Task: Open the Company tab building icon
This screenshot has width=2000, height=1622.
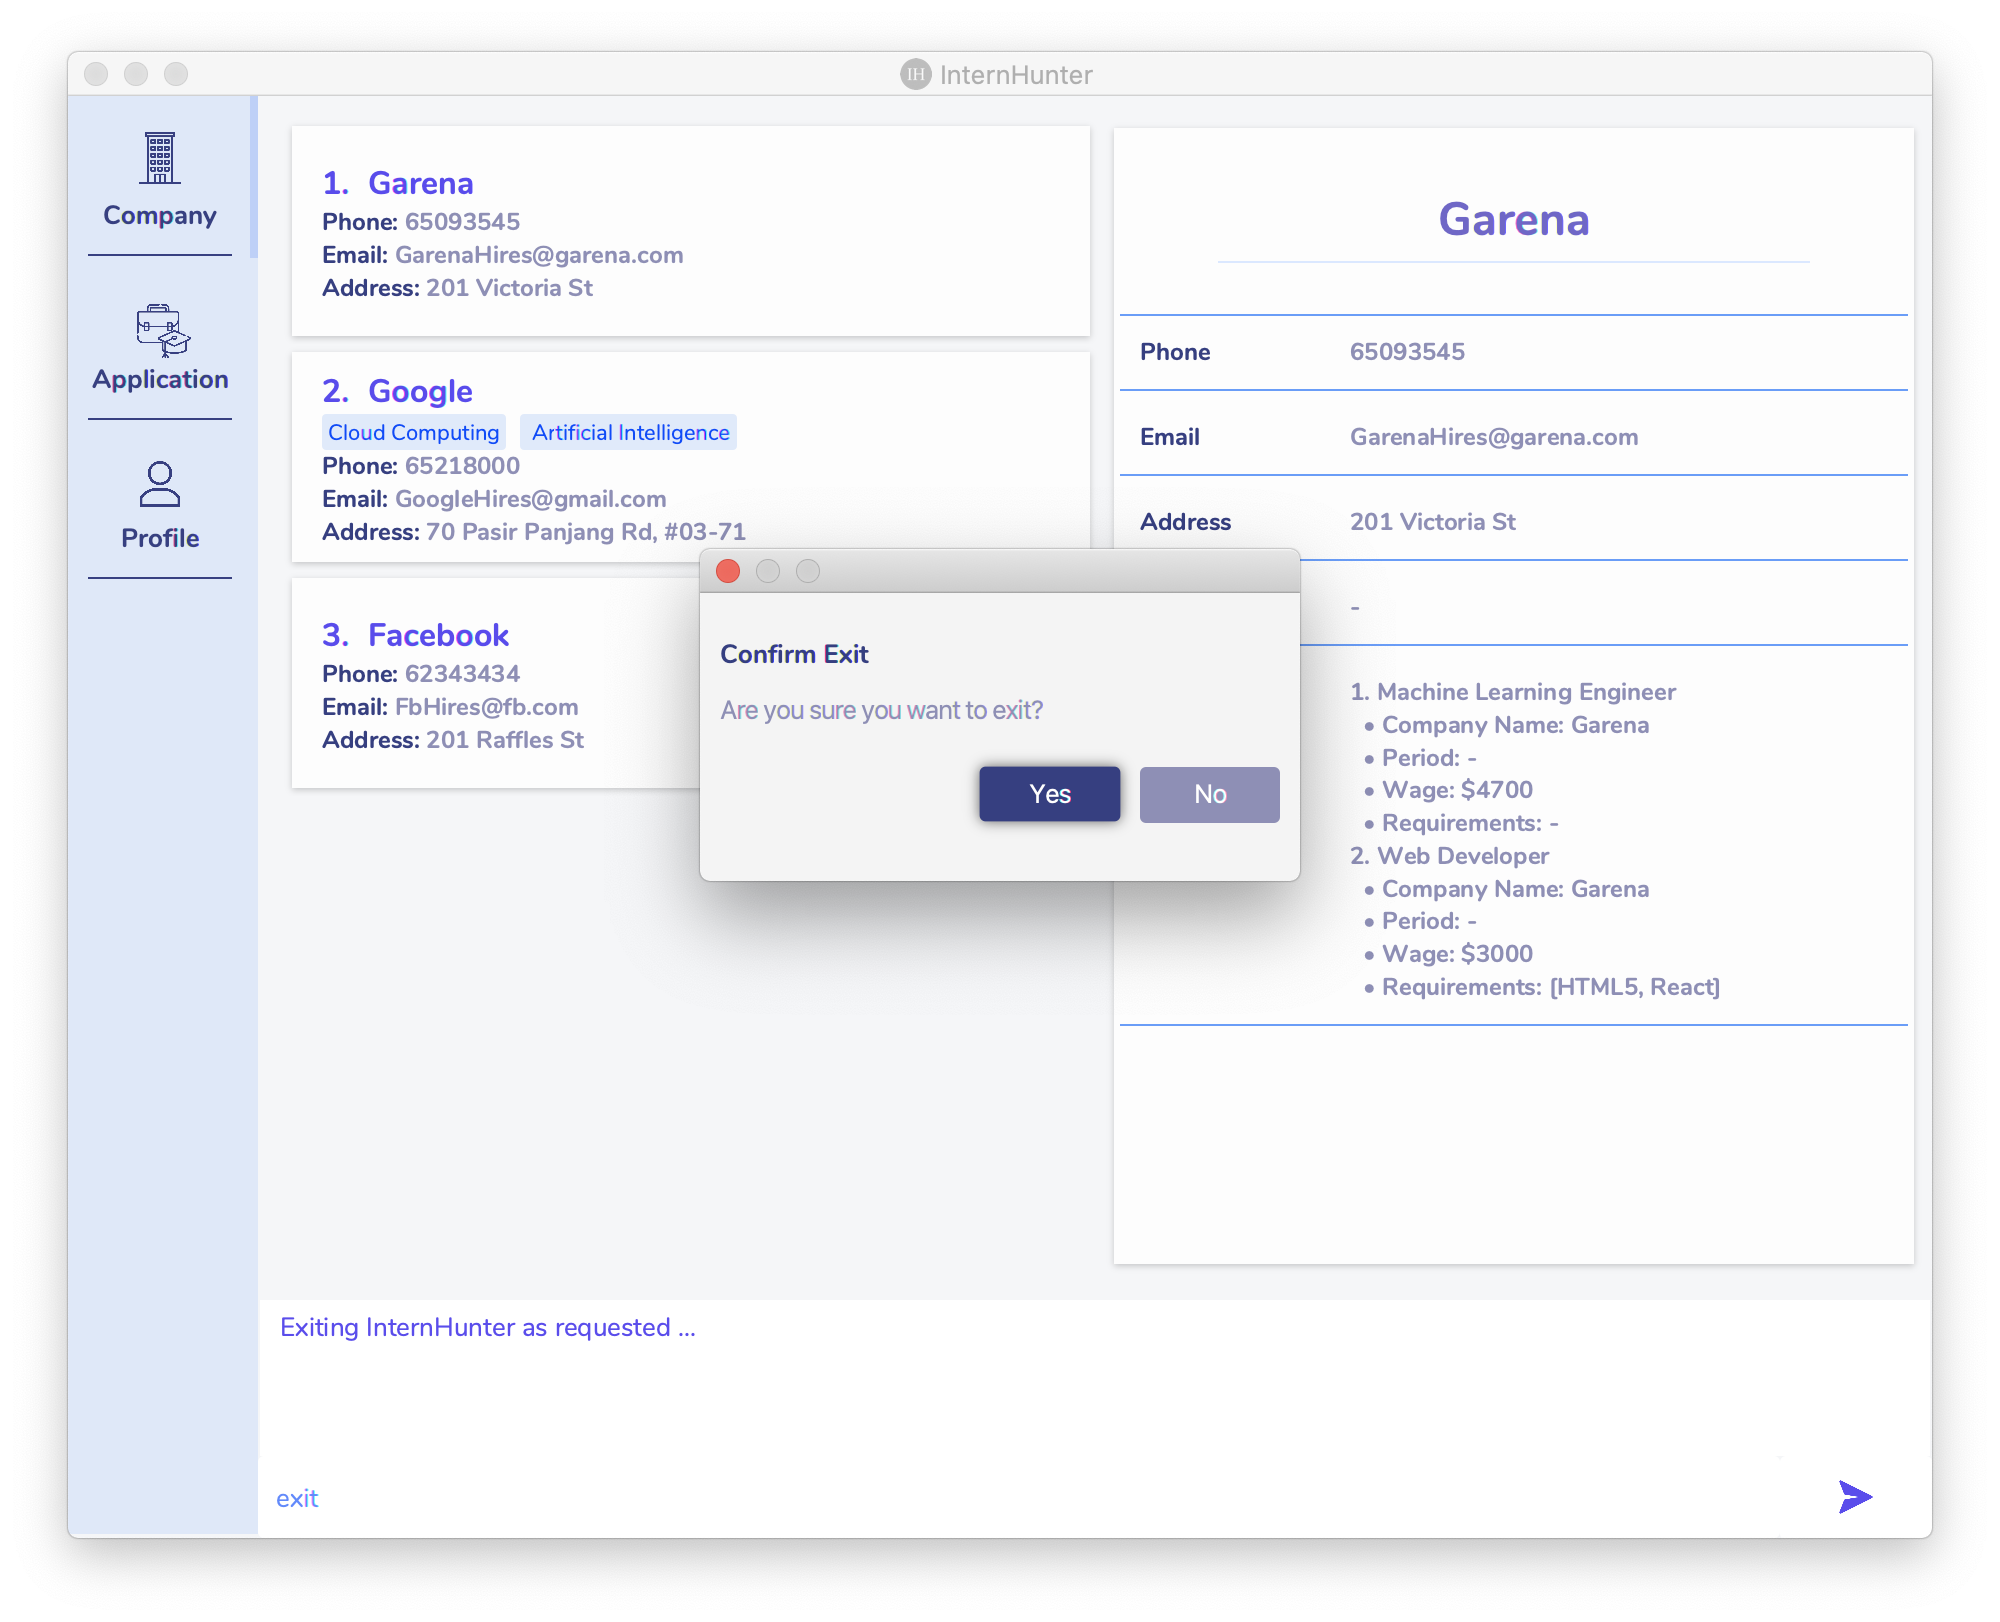Action: 160,158
